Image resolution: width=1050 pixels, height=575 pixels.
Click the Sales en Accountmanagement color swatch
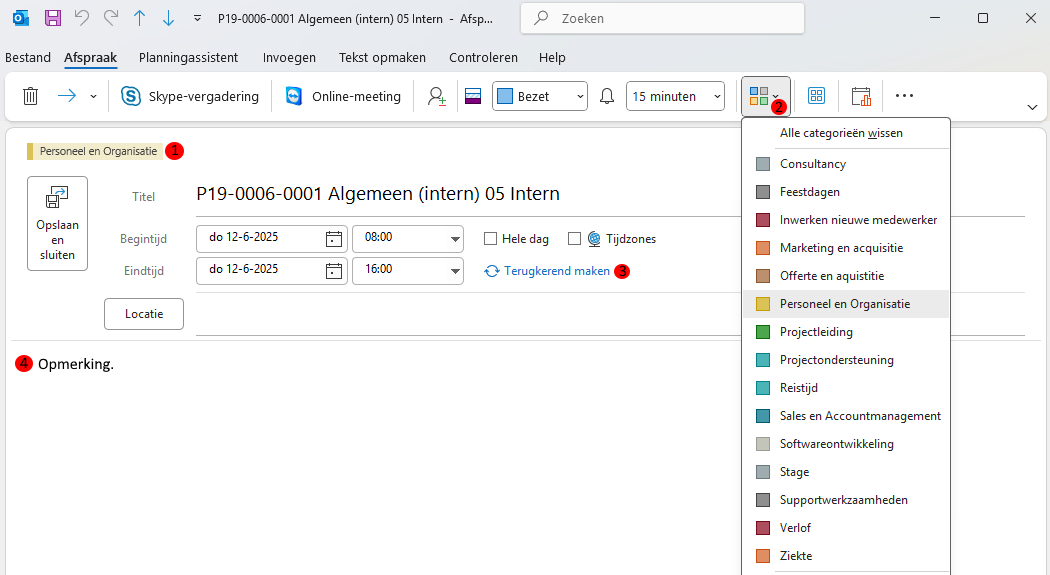click(x=763, y=416)
